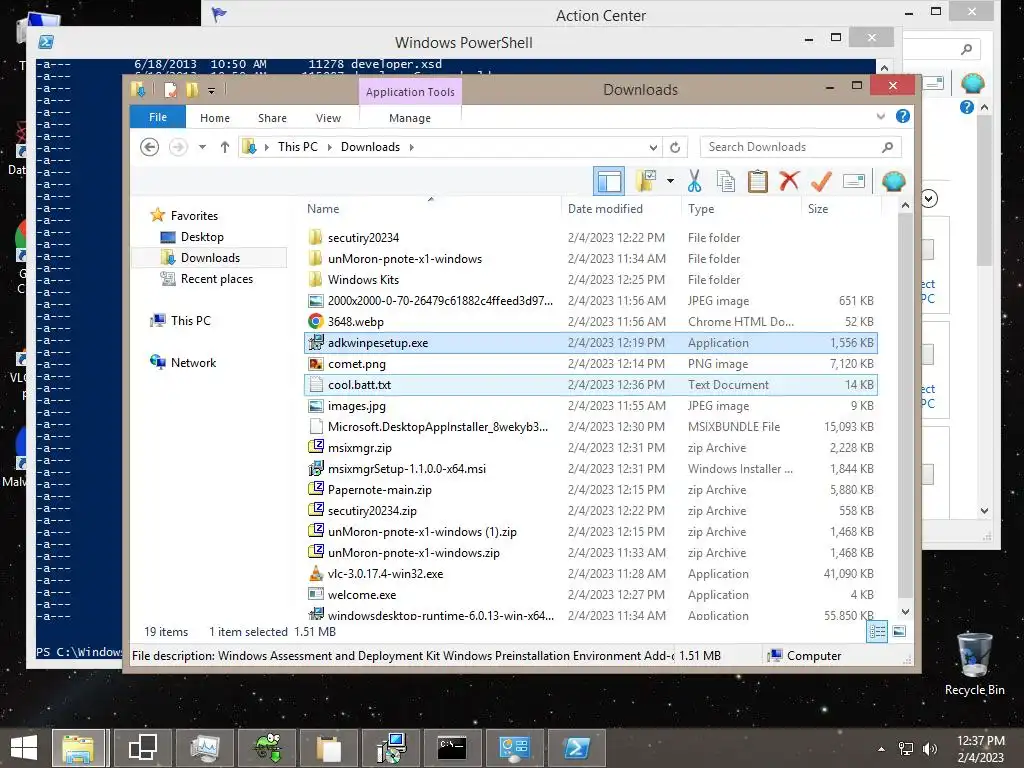1024x768 pixels.
Task: Select Downloads in navigation pane
Action: coord(210,257)
